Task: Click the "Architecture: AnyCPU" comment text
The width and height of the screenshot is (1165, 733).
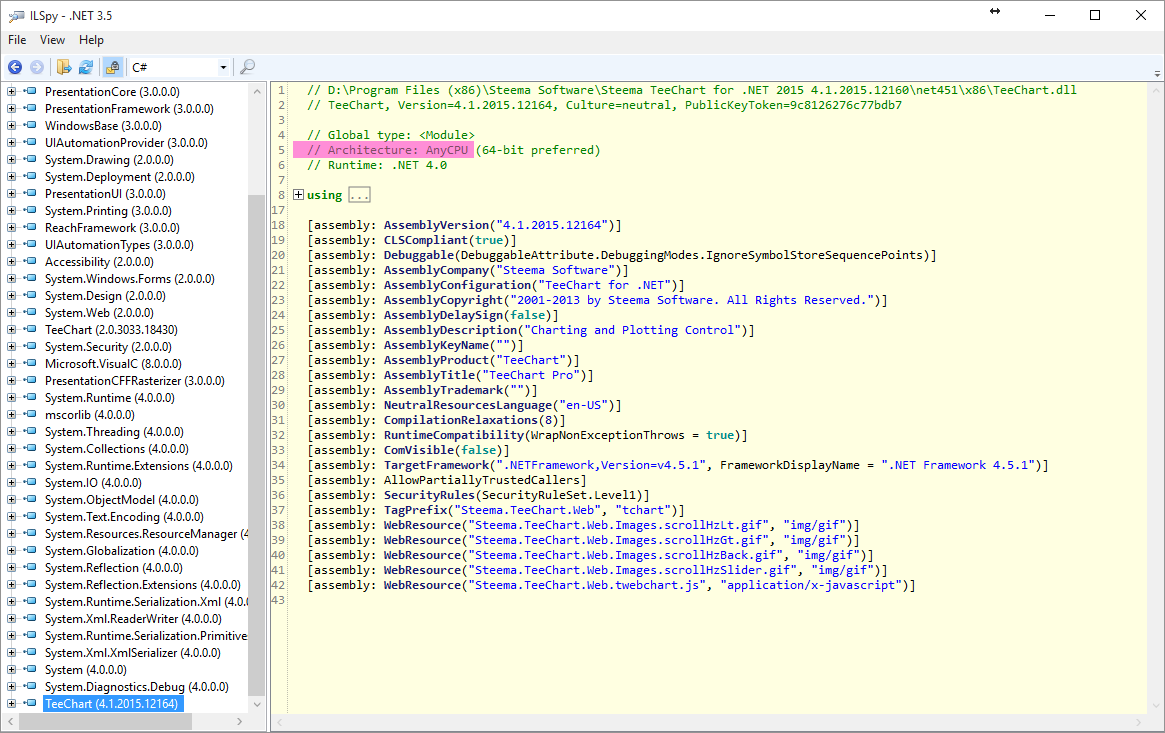Action: [x=397, y=150]
